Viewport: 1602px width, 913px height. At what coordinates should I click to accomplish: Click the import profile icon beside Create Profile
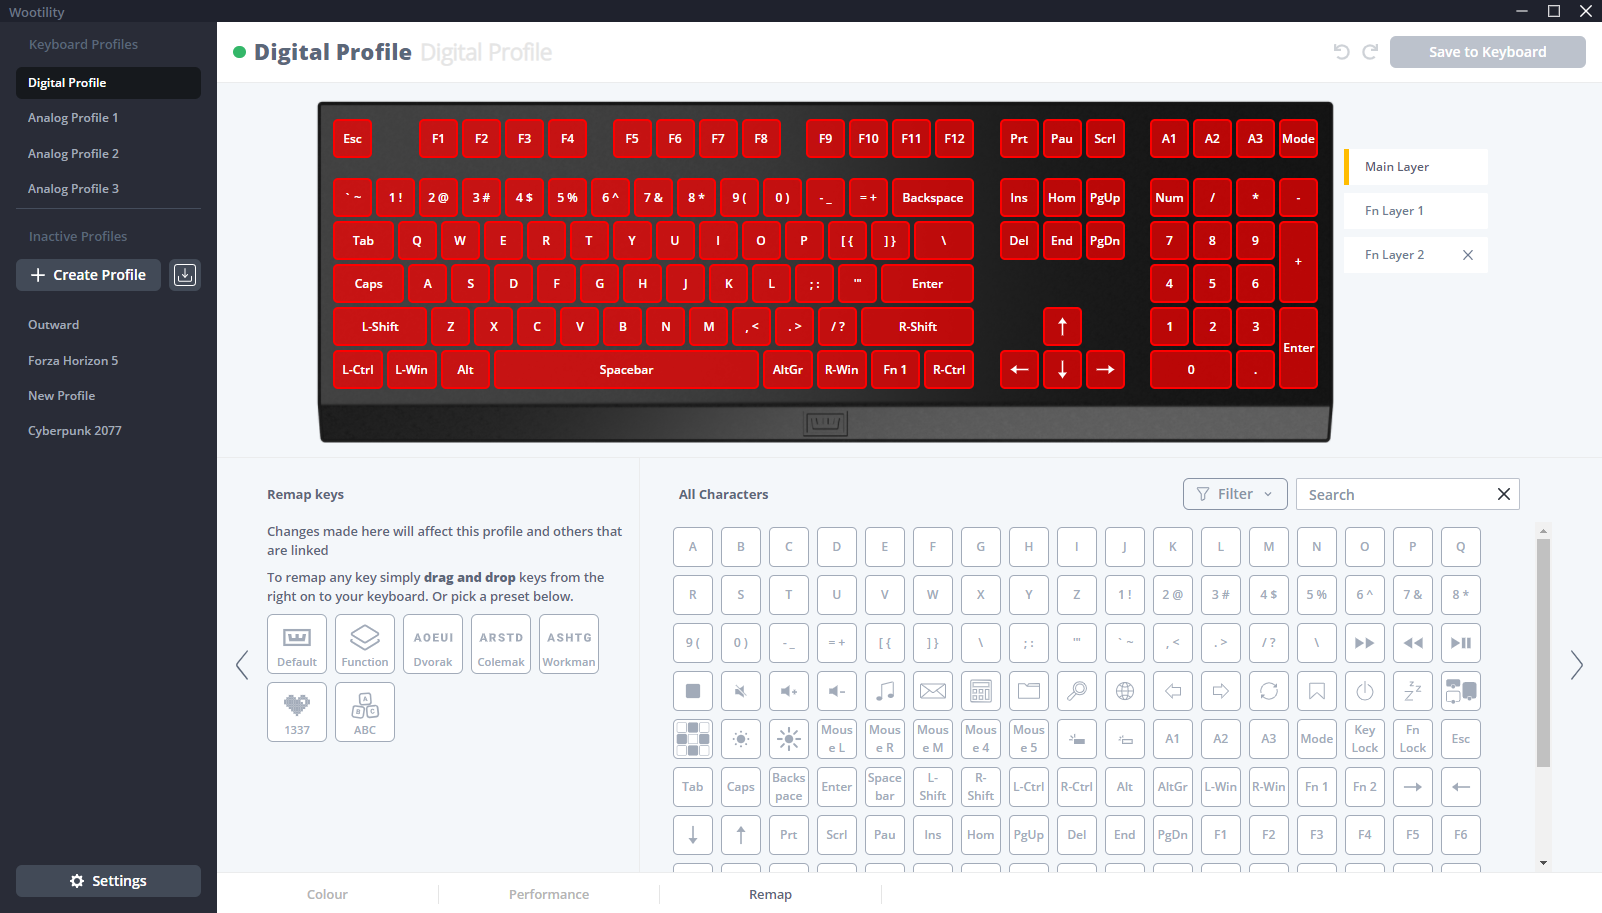tap(185, 275)
